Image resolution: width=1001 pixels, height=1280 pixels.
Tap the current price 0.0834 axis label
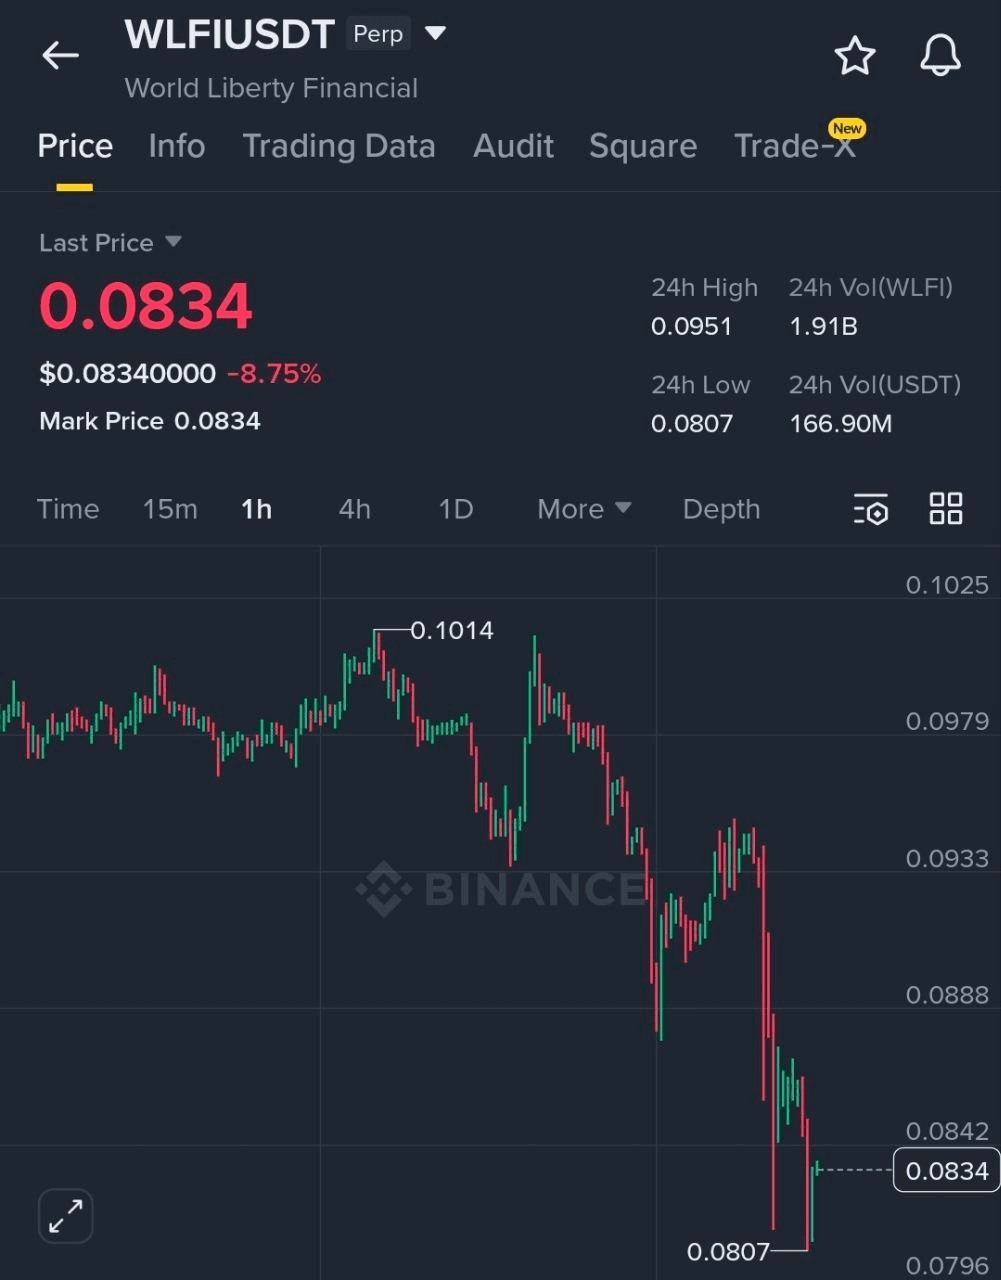[946, 1171]
